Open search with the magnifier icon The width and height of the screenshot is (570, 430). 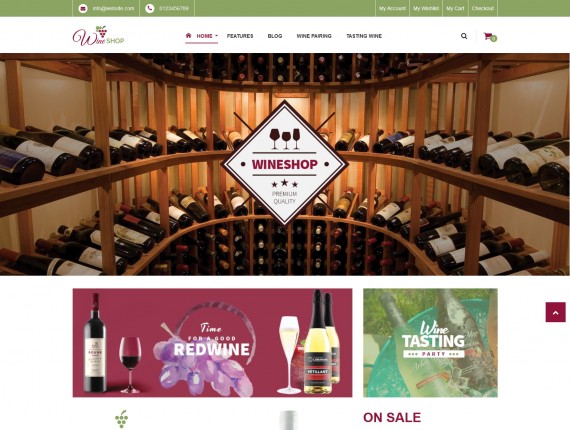pos(464,36)
